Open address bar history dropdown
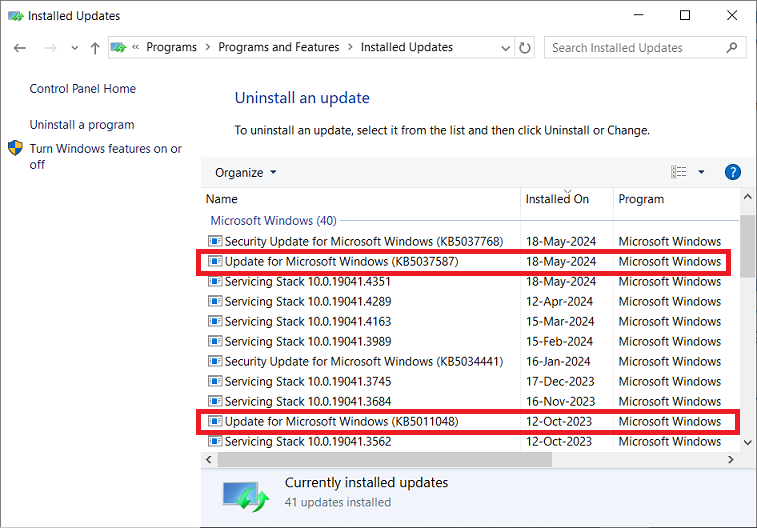This screenshot has width=757, height=528. [x=505, y=48]
